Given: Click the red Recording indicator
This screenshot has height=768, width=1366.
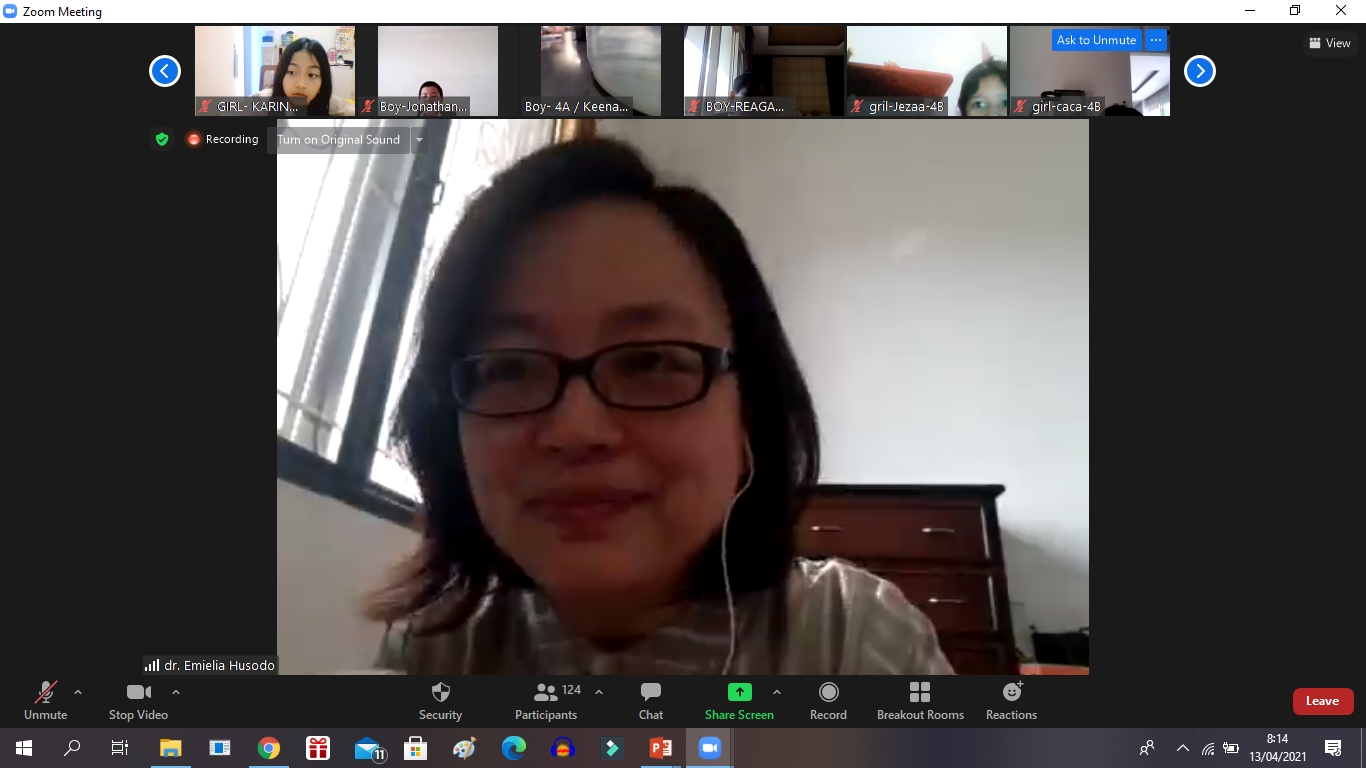Looking at the screenshot, I should (223, 139).
